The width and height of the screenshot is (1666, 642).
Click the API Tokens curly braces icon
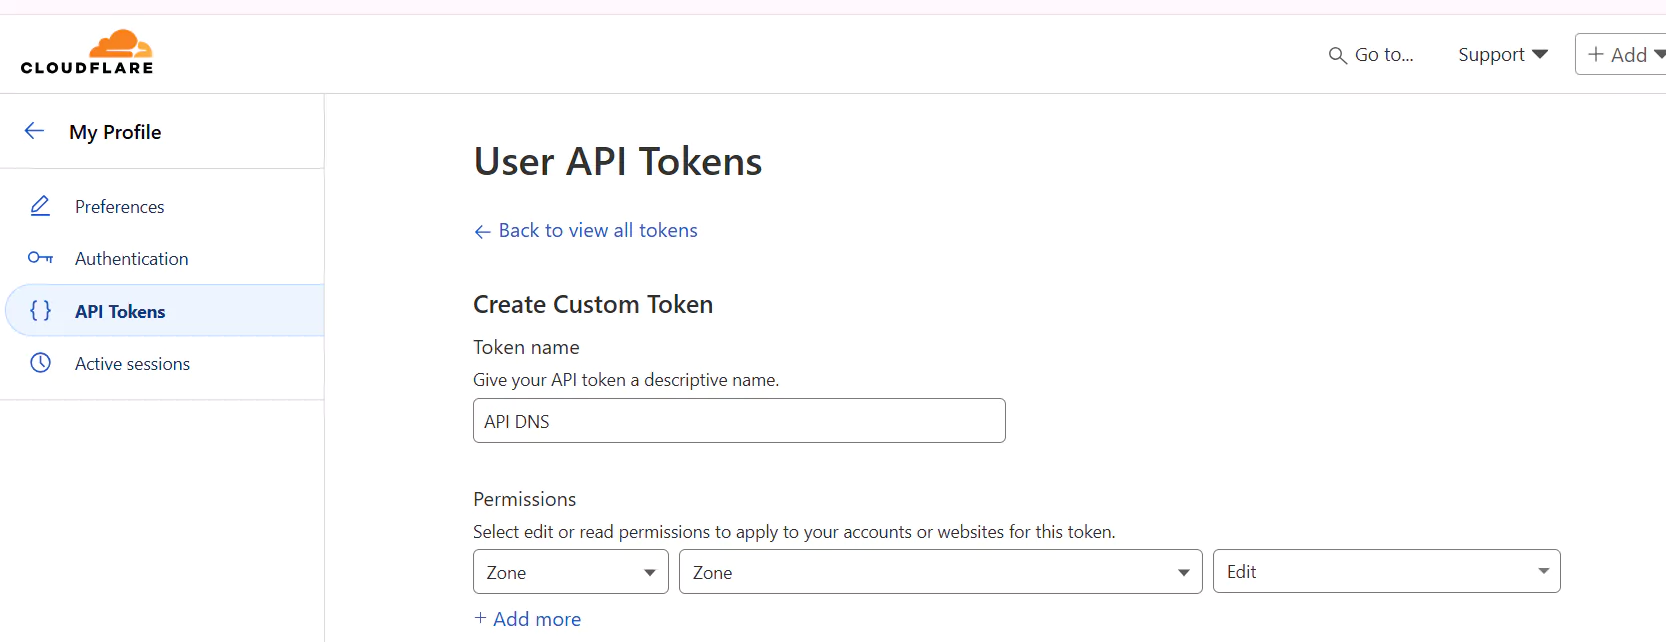coord(40,311)
